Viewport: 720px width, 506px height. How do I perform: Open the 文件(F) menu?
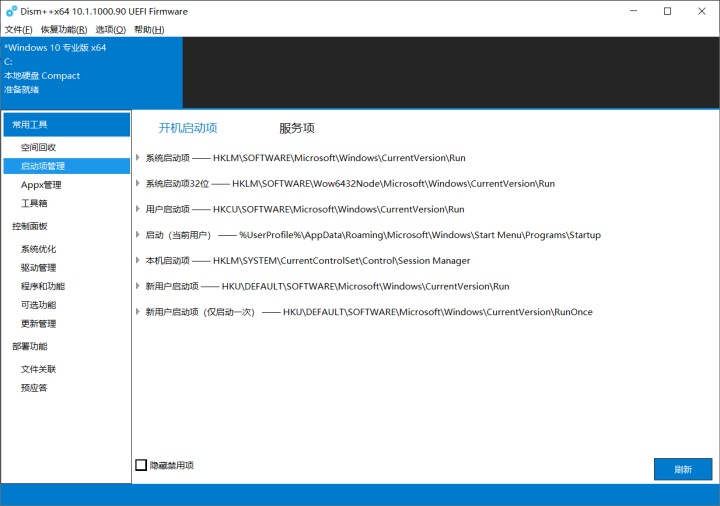(18, 30)
